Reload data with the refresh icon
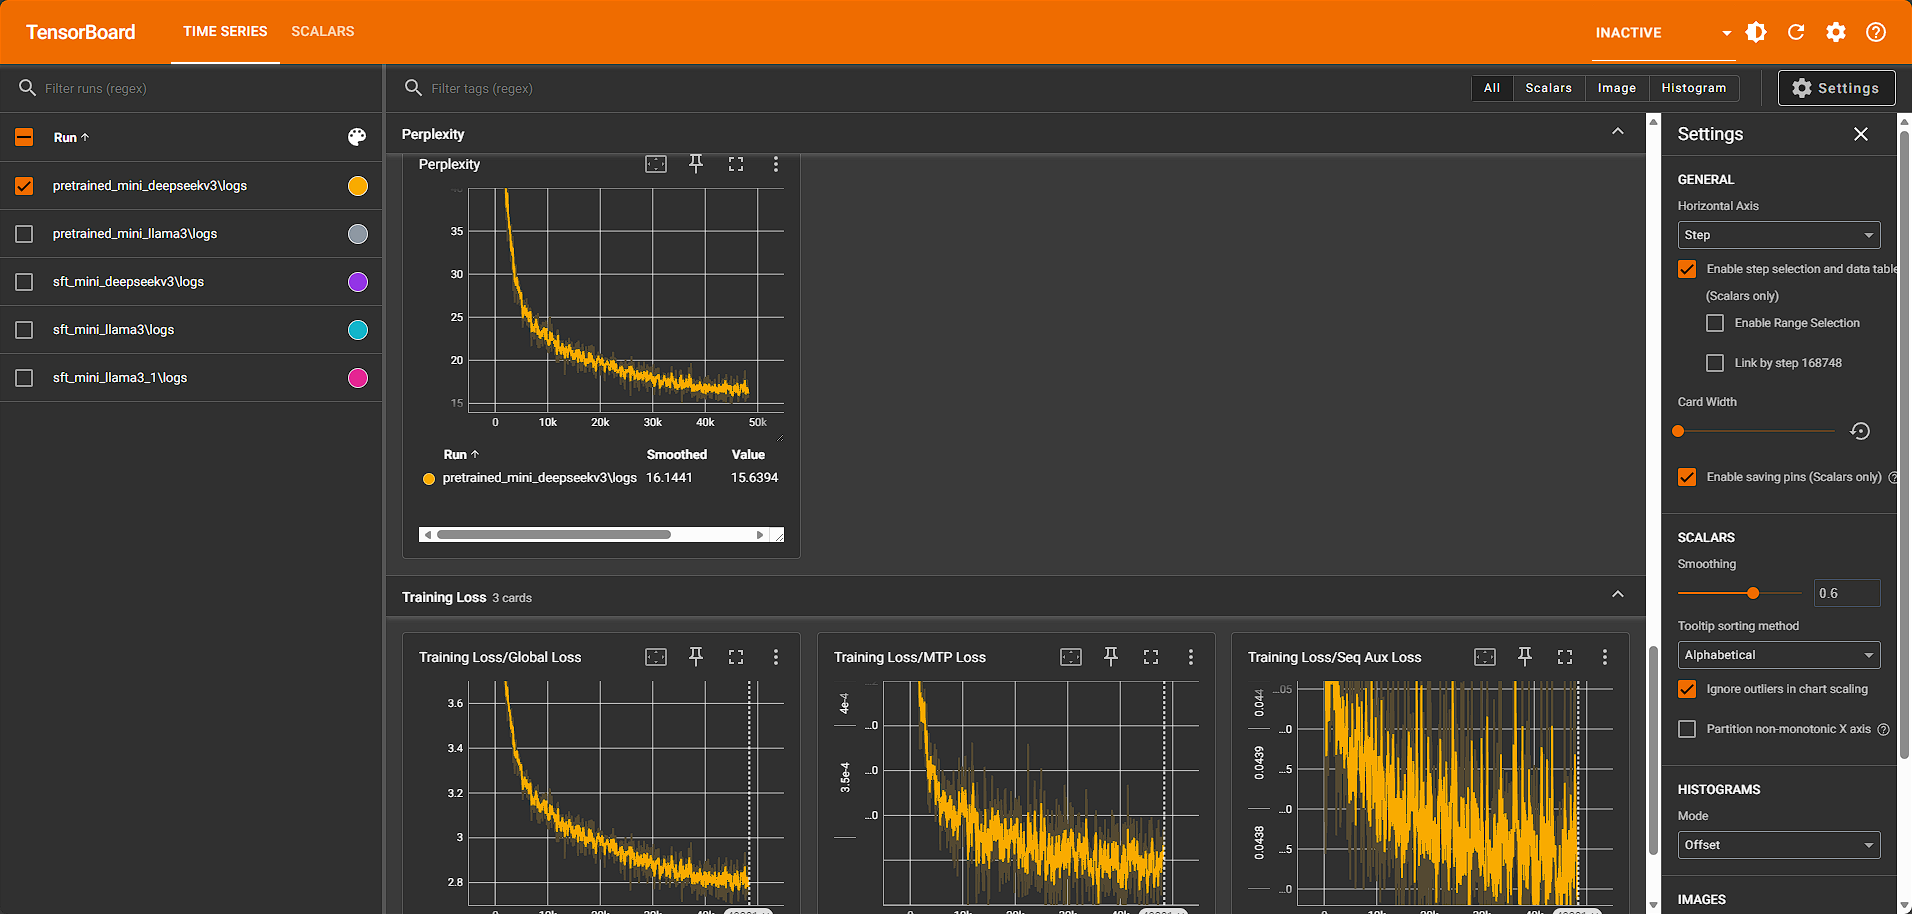Viewport: 1912px width, 914px height. coord(1796,32)
